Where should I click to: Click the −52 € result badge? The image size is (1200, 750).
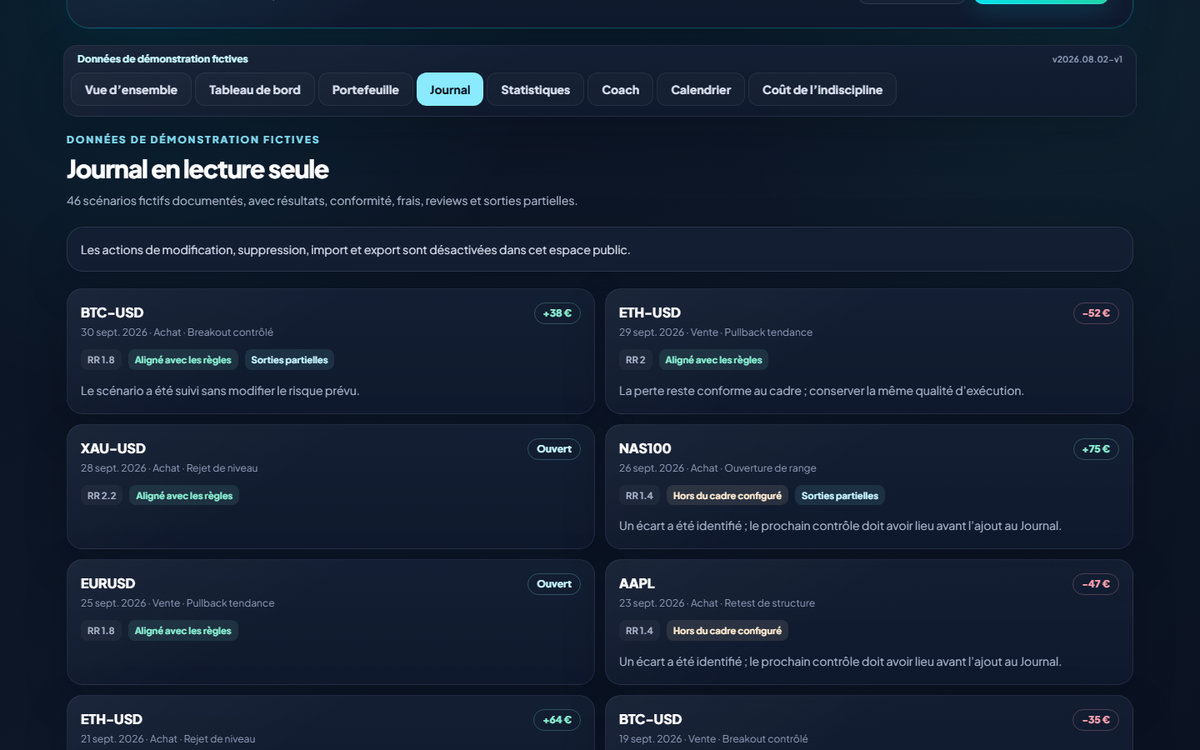coord(1096,313)
